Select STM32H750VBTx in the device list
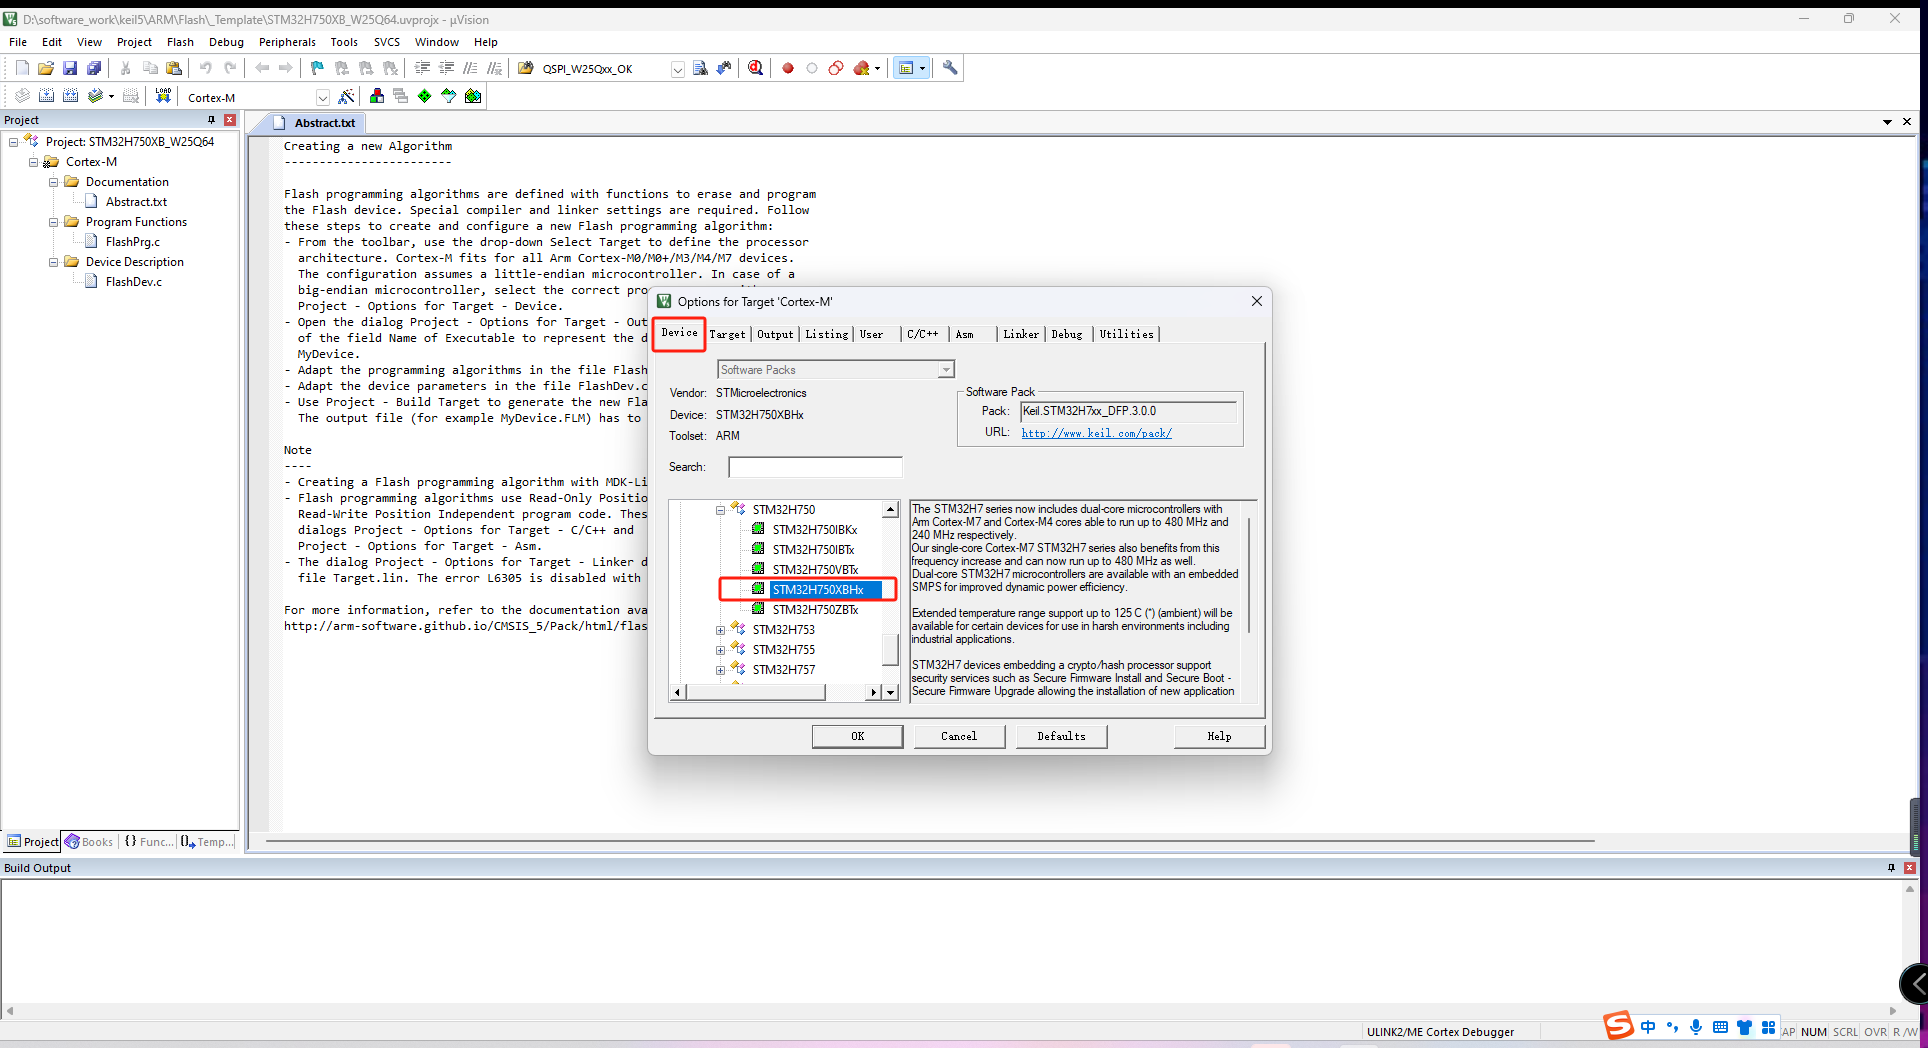This screenshot has height=1048, width=1928. (815, 570)
